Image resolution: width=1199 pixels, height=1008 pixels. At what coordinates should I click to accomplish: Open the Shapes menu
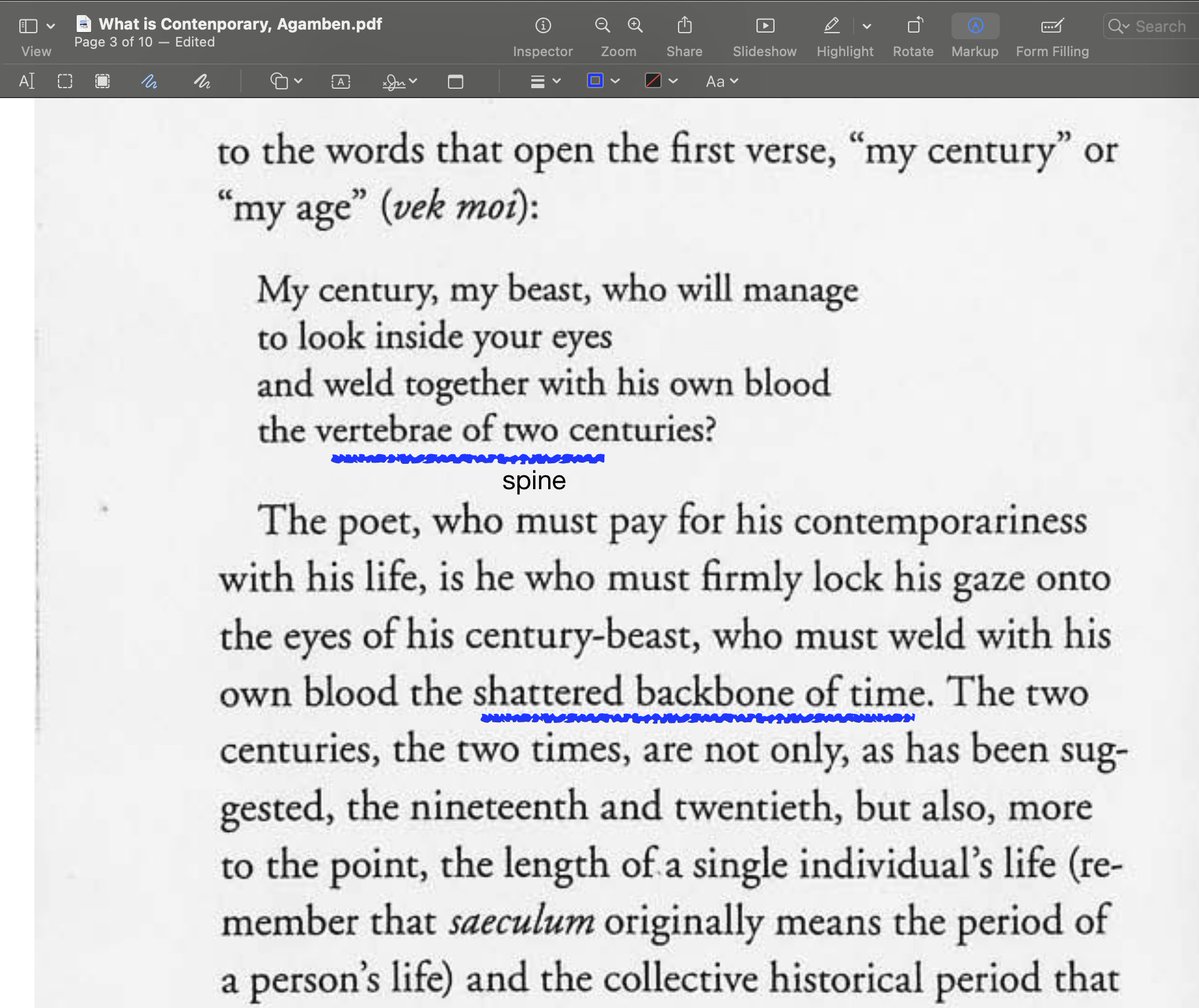click(286, 81)
